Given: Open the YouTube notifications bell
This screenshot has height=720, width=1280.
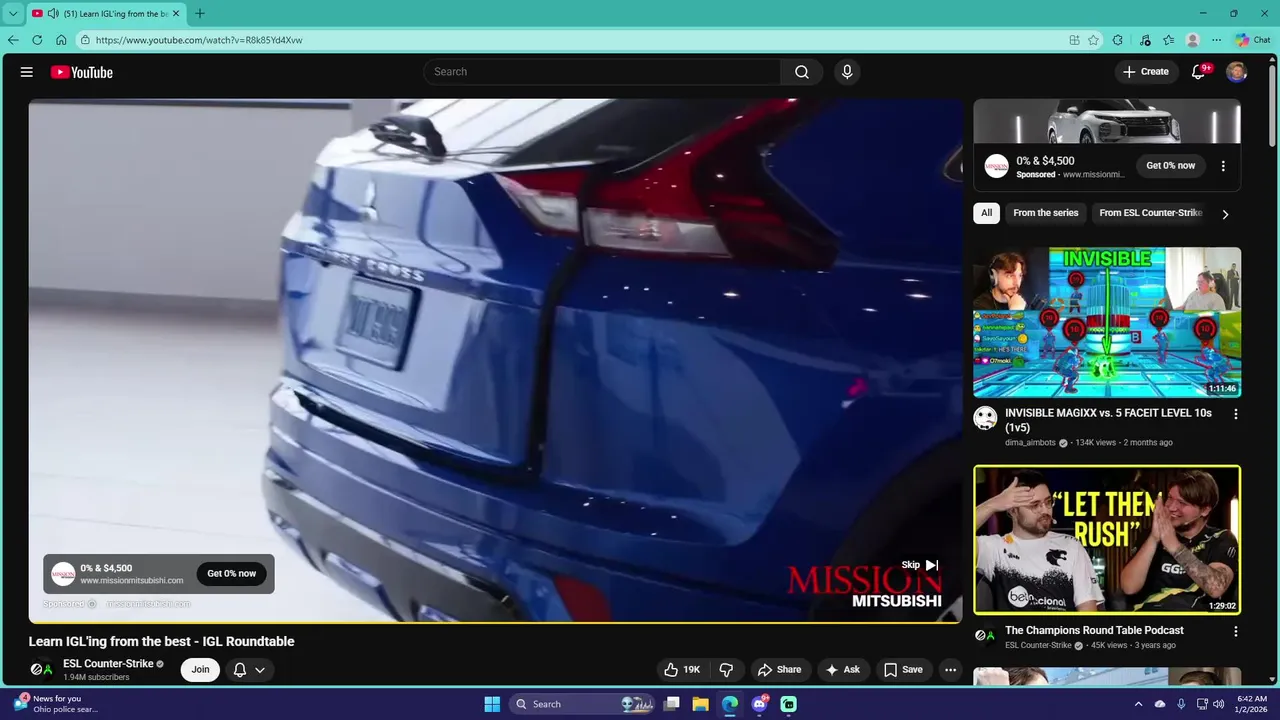Looking at the screenshot, I should (x=1199, y=72).
